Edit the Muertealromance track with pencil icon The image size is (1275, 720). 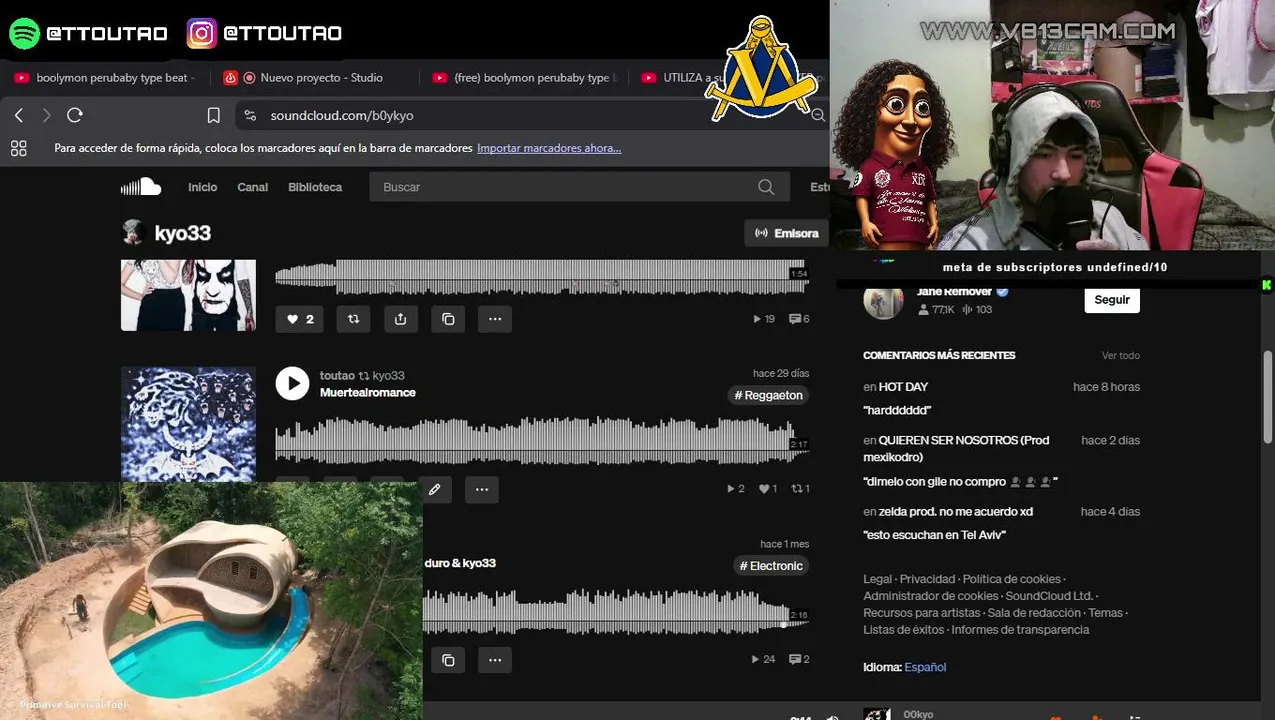pyautogui.click(x=434, y=490)
